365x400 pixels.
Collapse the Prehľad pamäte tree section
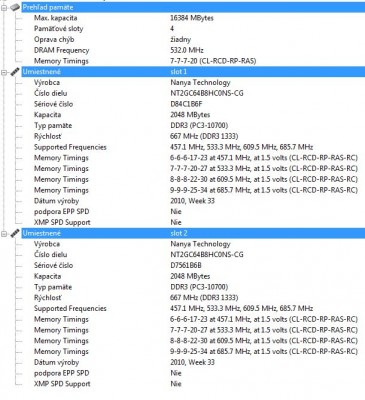tap(4, 7)
